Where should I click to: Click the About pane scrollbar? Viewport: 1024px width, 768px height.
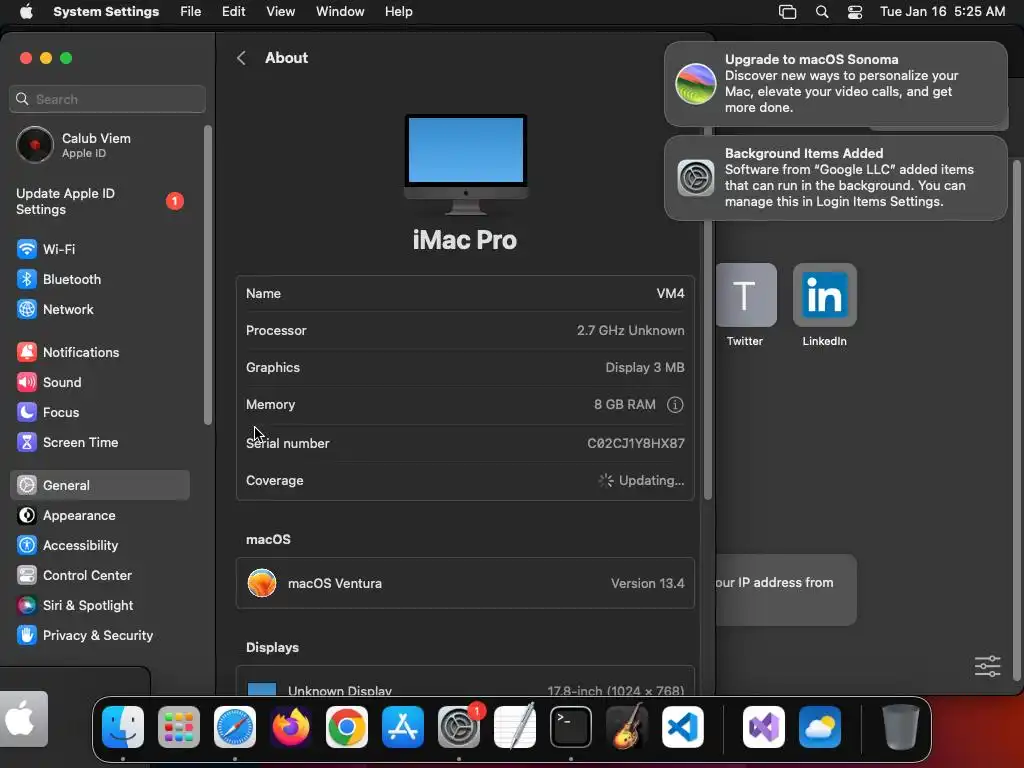(707, 313)
